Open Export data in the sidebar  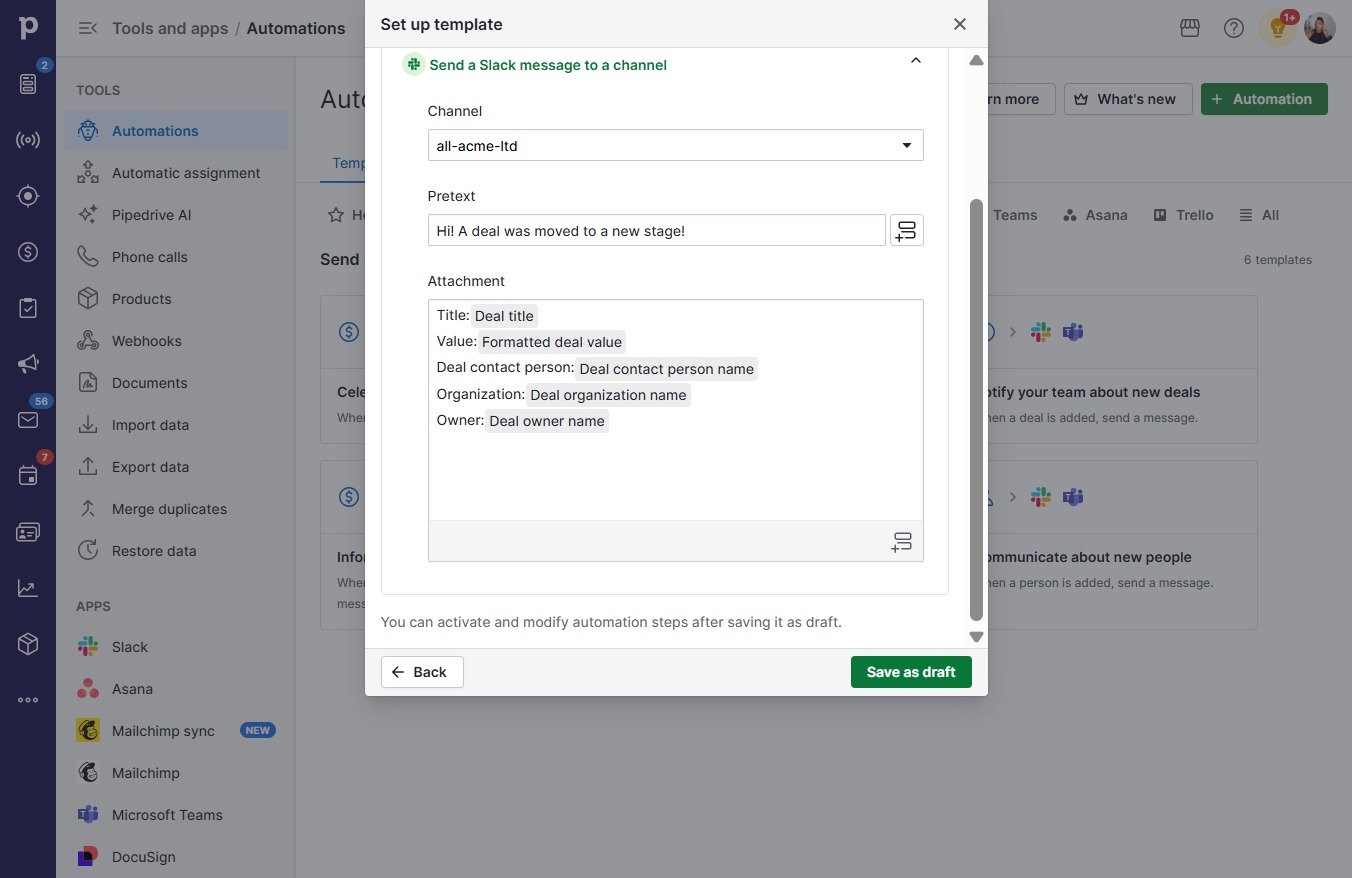(x=176, y=467)
